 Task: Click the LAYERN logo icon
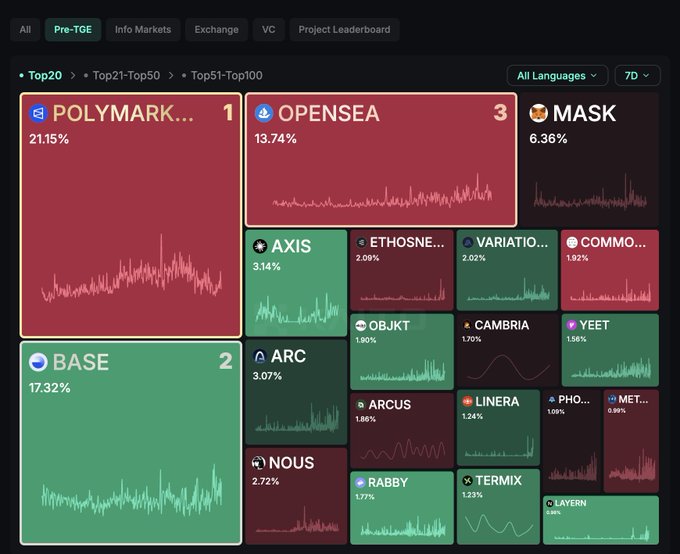[550, 503]
